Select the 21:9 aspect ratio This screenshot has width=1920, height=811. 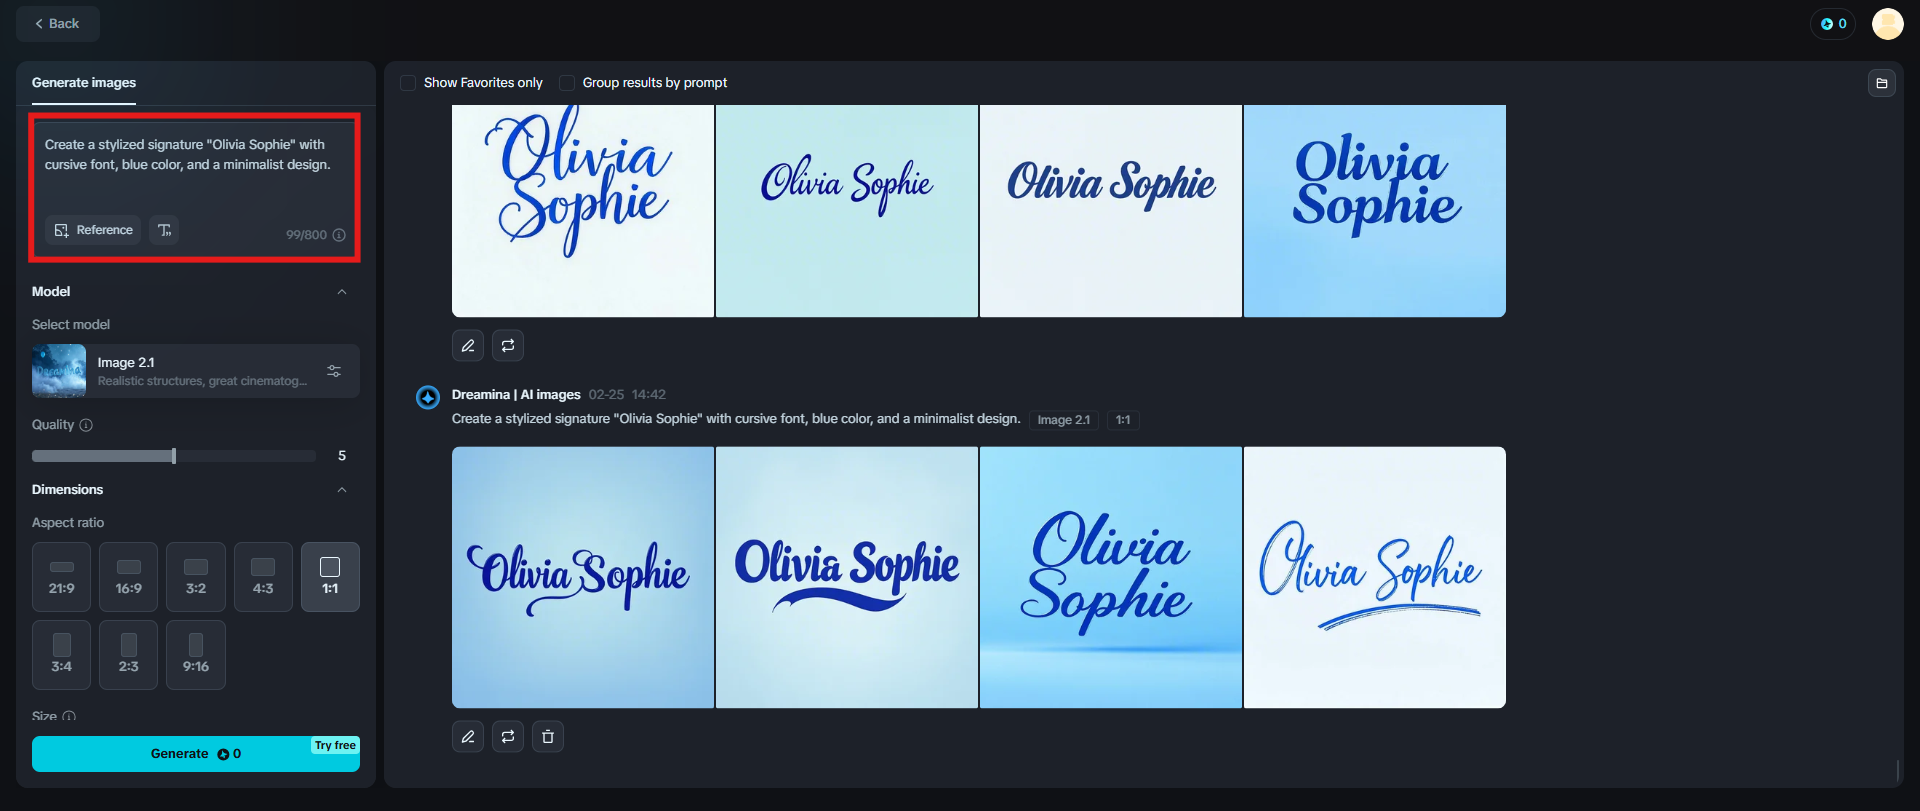(61, 577)
